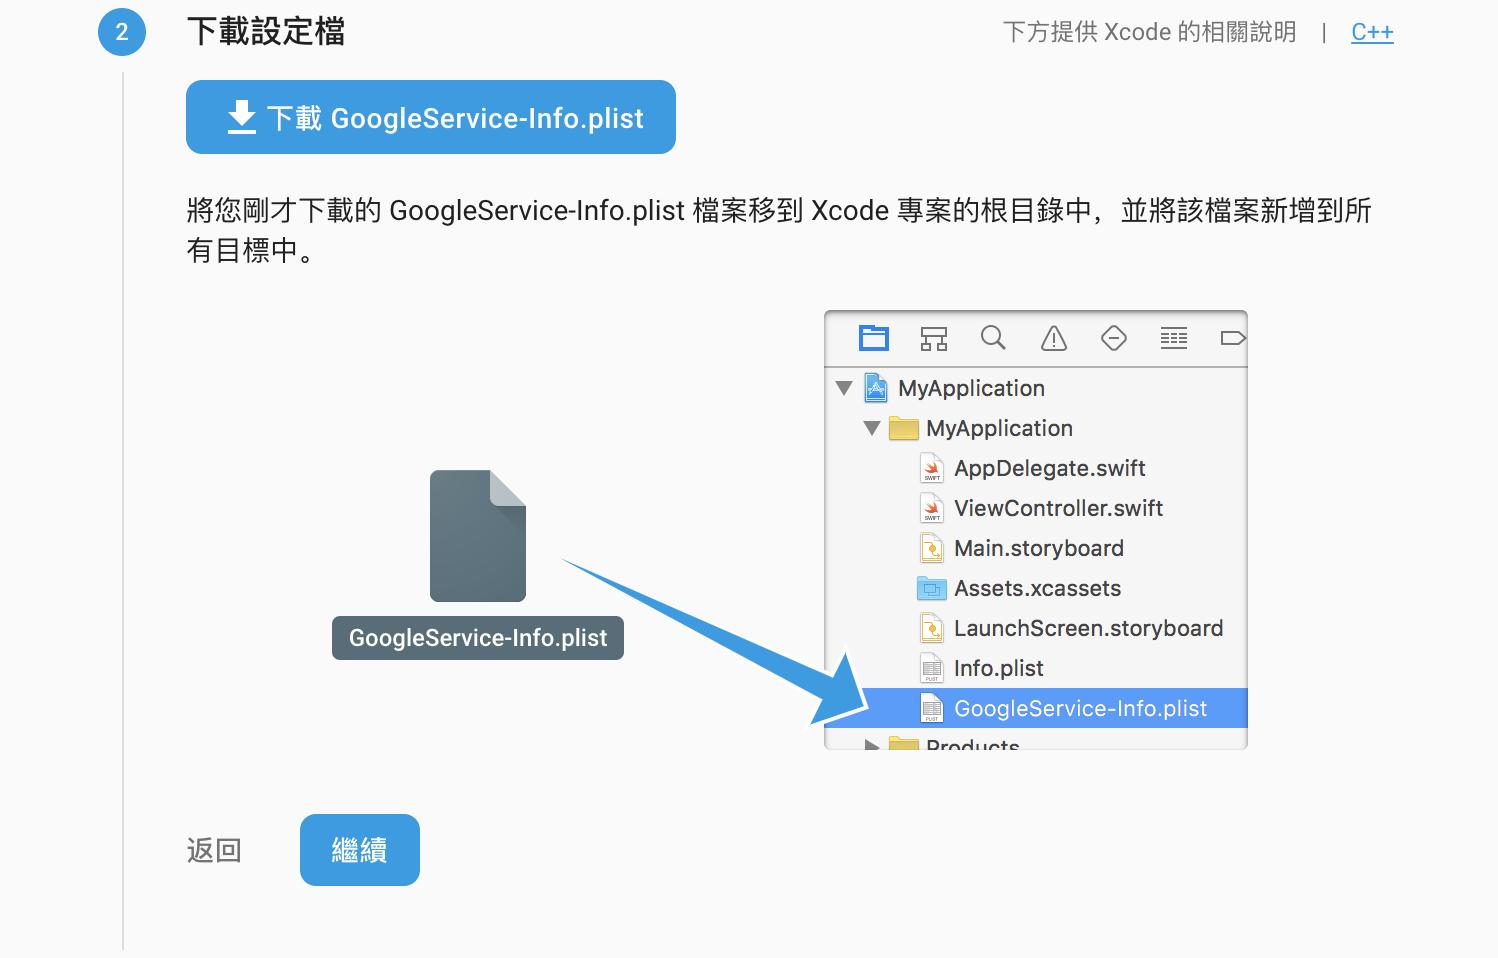Click the Xcode project blueprint icon
1498x958 pixels.
[x=876, y=388]
